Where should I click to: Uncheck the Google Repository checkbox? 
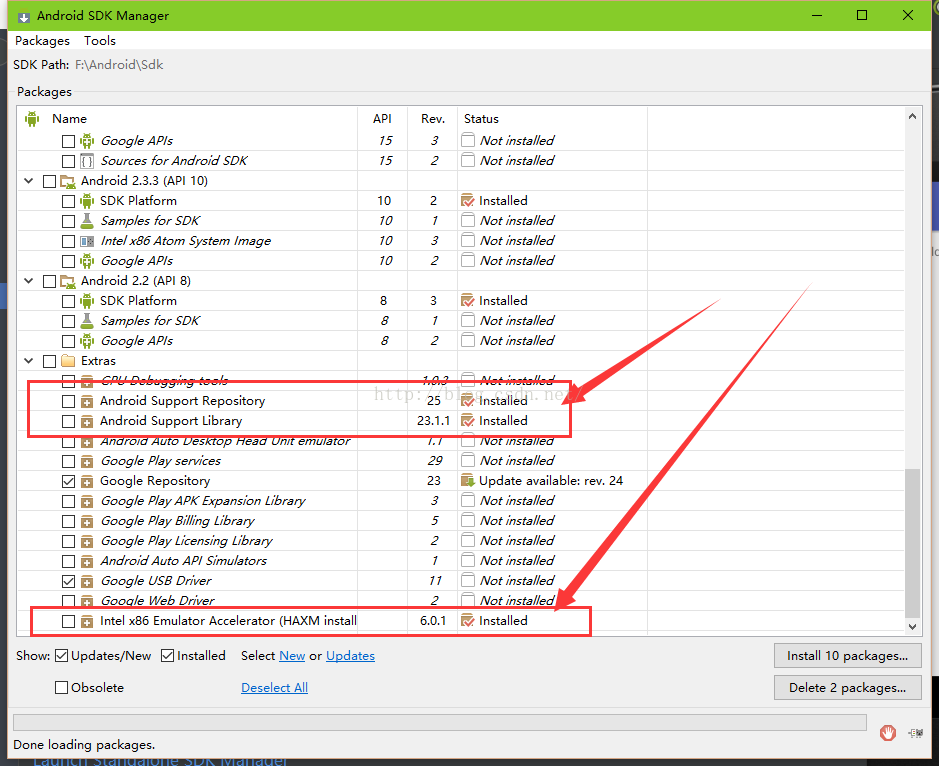point(68,481)
